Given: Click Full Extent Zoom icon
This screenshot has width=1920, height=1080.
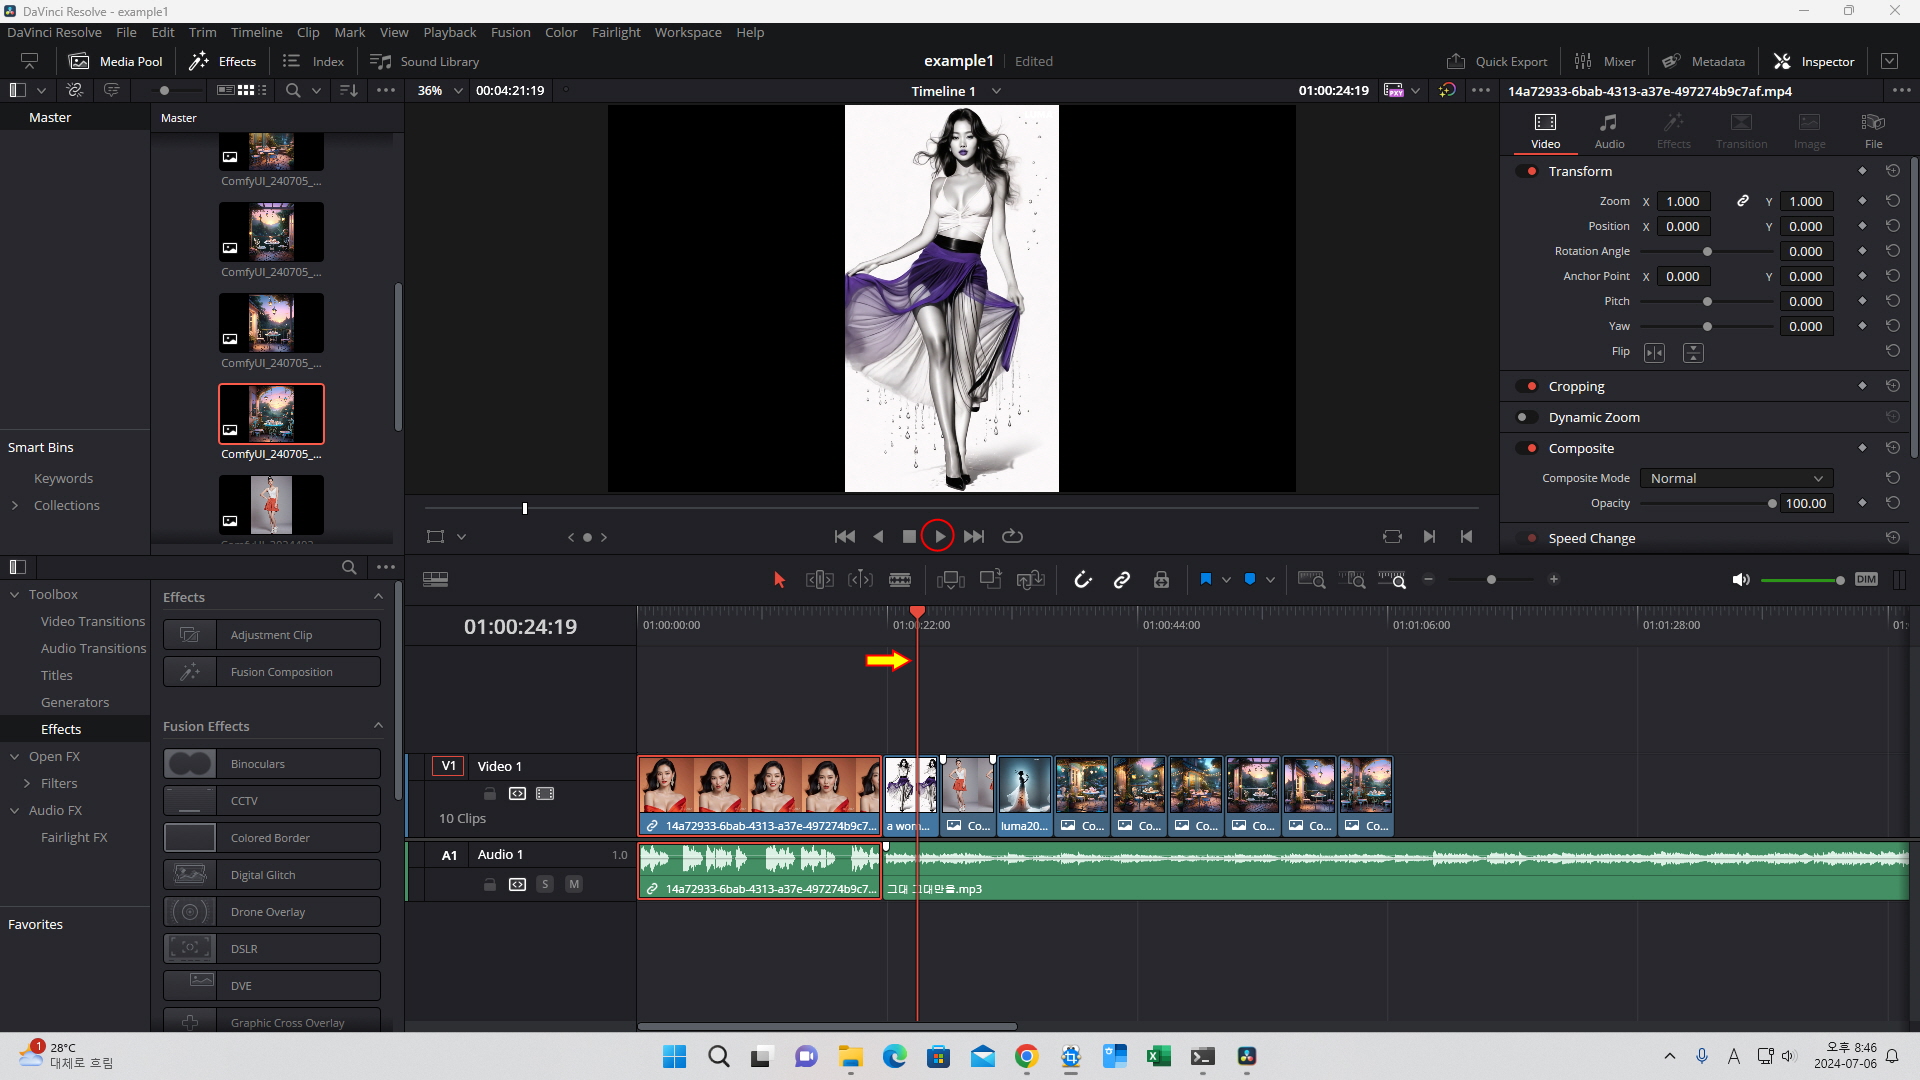Looking at the screenshot, I should coord(1311,580).
